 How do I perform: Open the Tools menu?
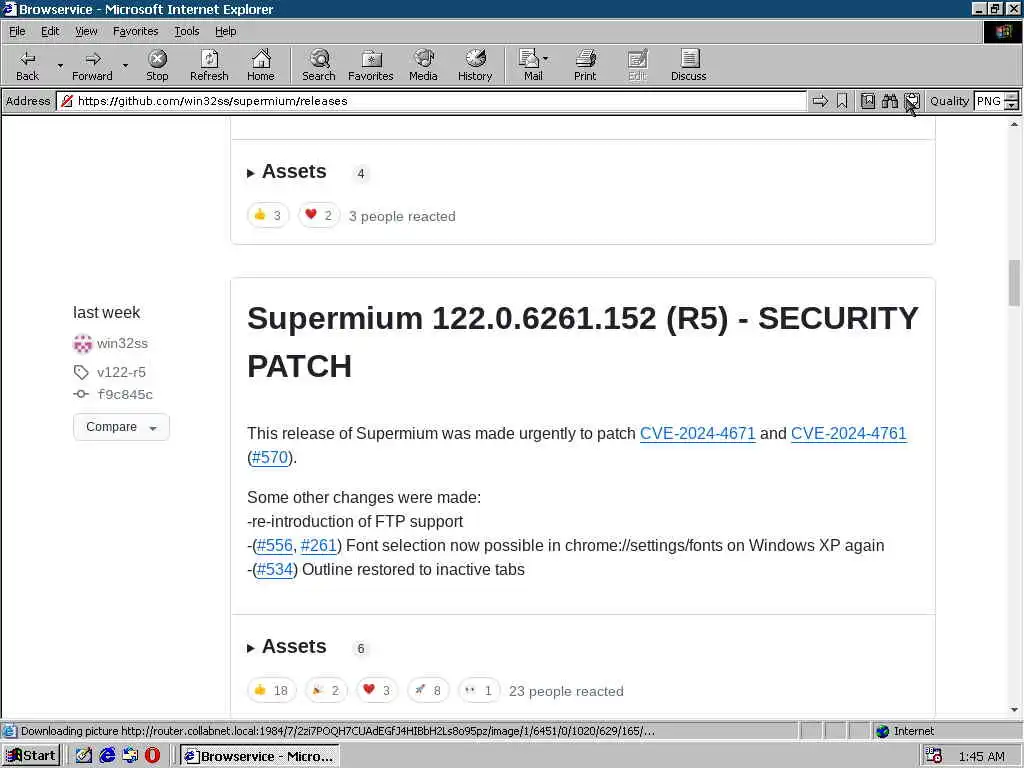pos(187,31)
